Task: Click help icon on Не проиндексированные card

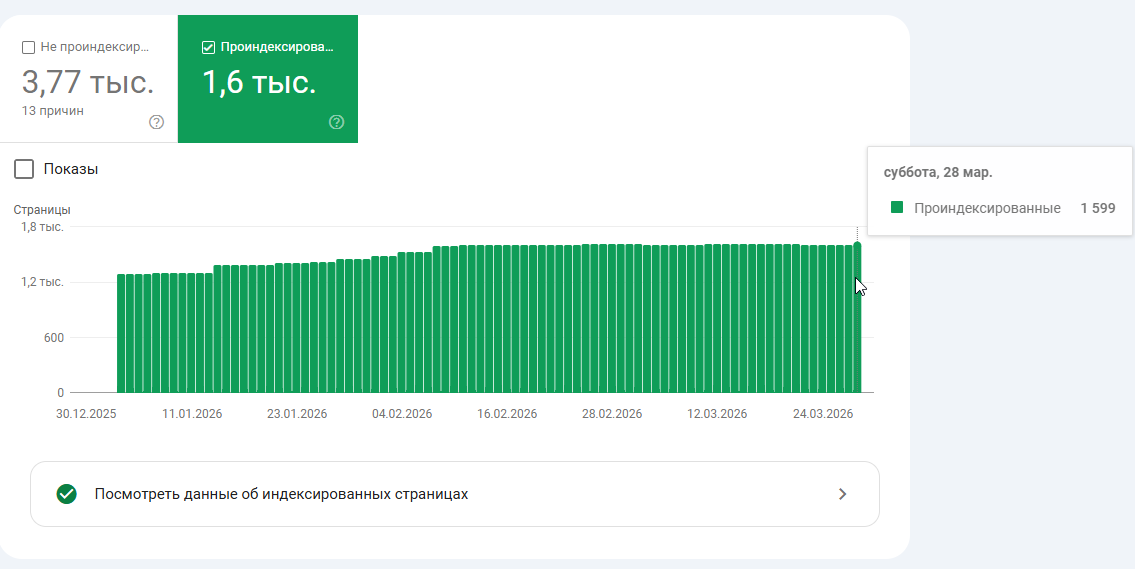Action: 156,122
